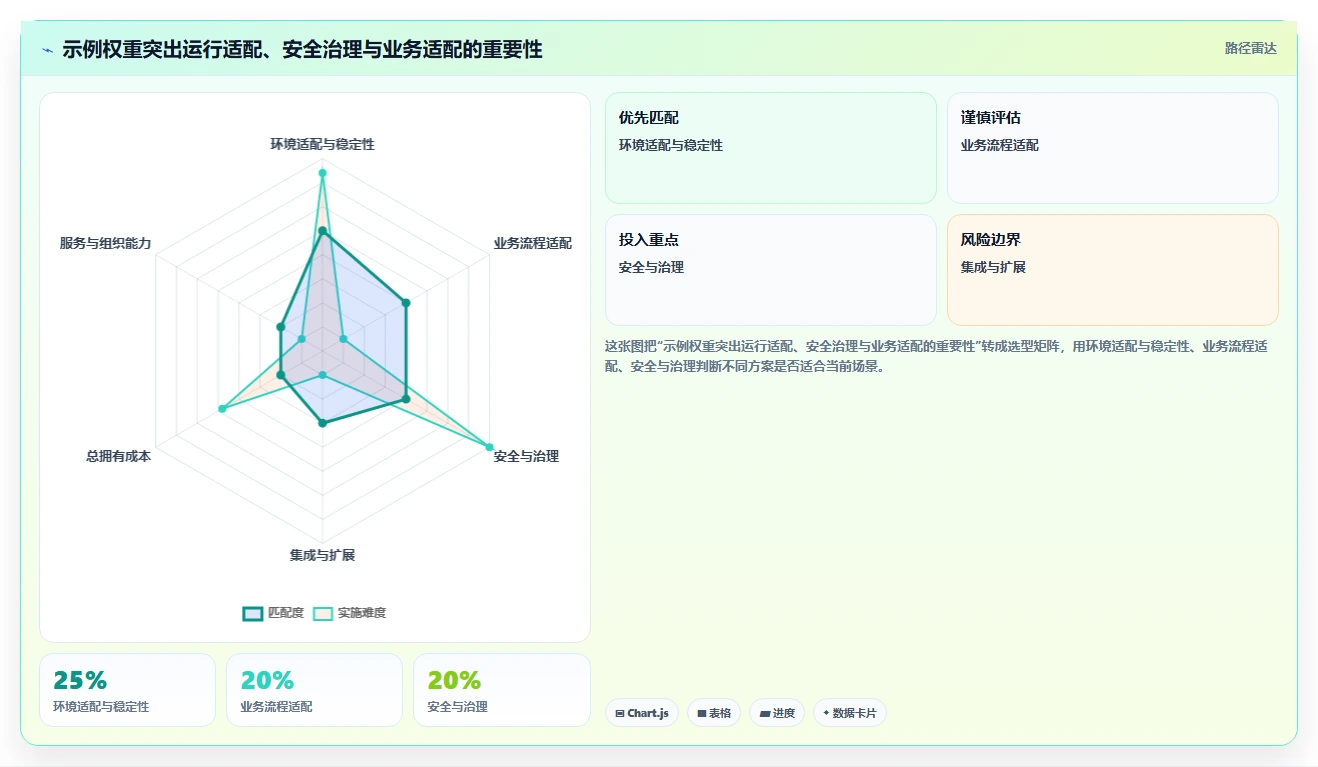Click the lightning icon beside the title
The width and height of the screenshot is (1318, 767).
pyautogui.click(x=47, y=49)
